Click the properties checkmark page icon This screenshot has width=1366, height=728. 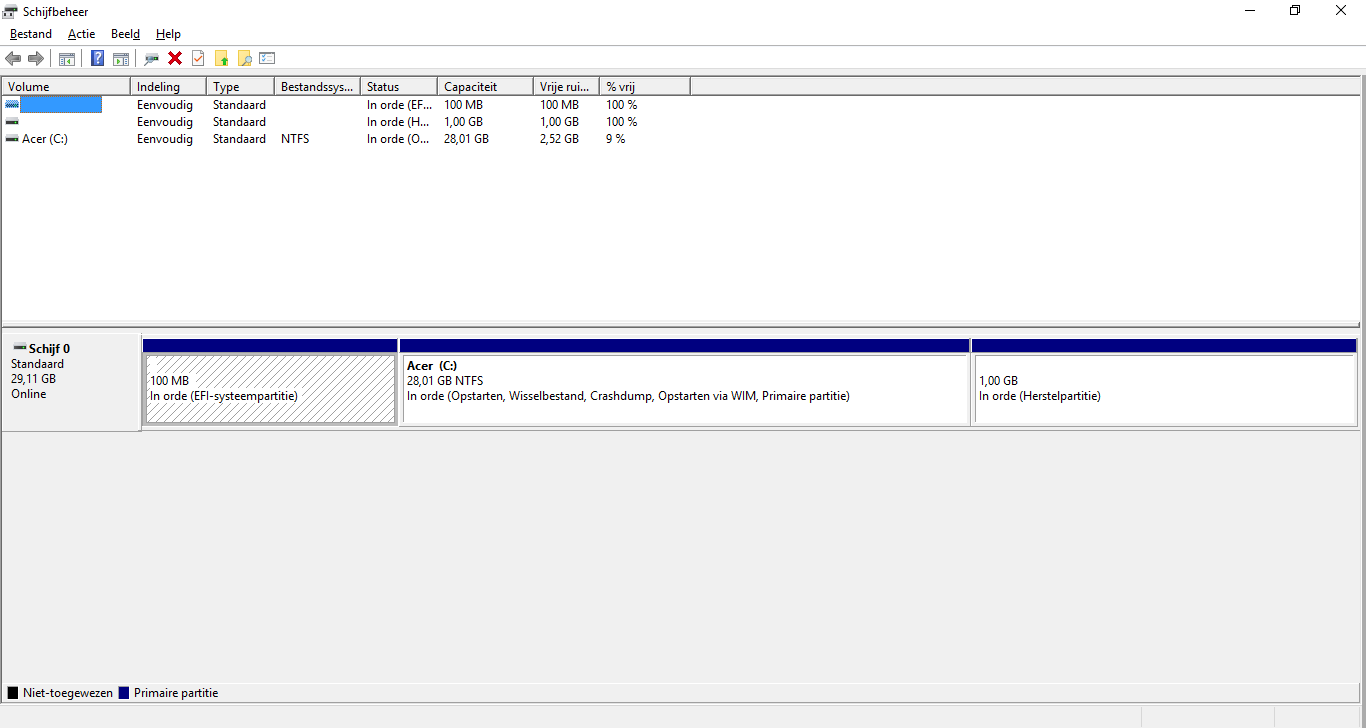pos(198,58)
